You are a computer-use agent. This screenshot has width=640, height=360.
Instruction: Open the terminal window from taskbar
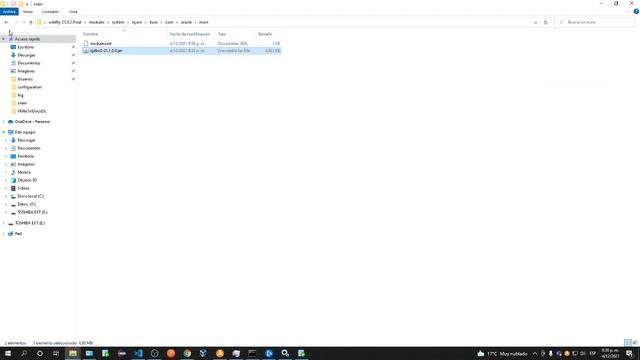[252, 353]
